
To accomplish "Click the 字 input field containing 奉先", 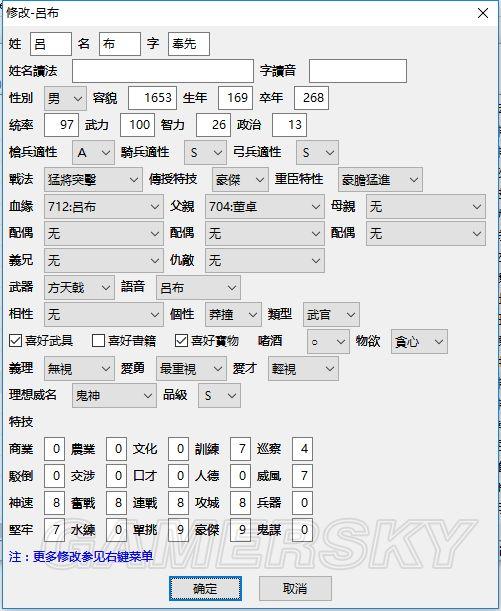I will click(x=189, y=44).
